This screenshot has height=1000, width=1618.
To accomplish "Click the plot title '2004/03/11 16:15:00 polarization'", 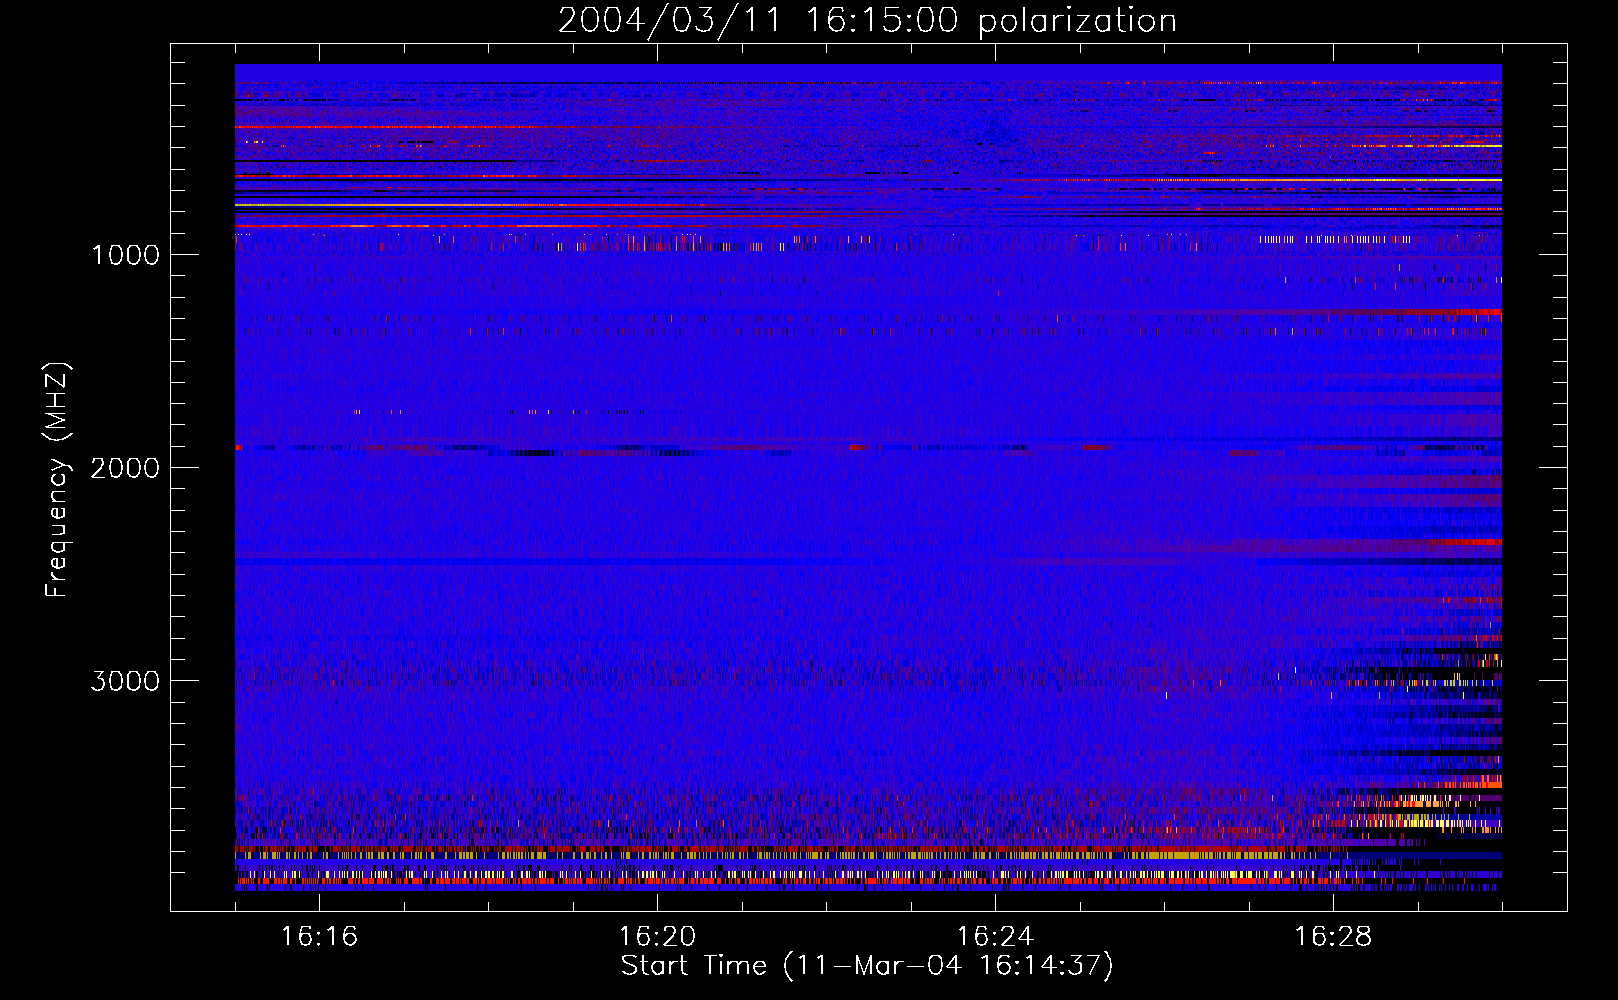I will (867, 21).
